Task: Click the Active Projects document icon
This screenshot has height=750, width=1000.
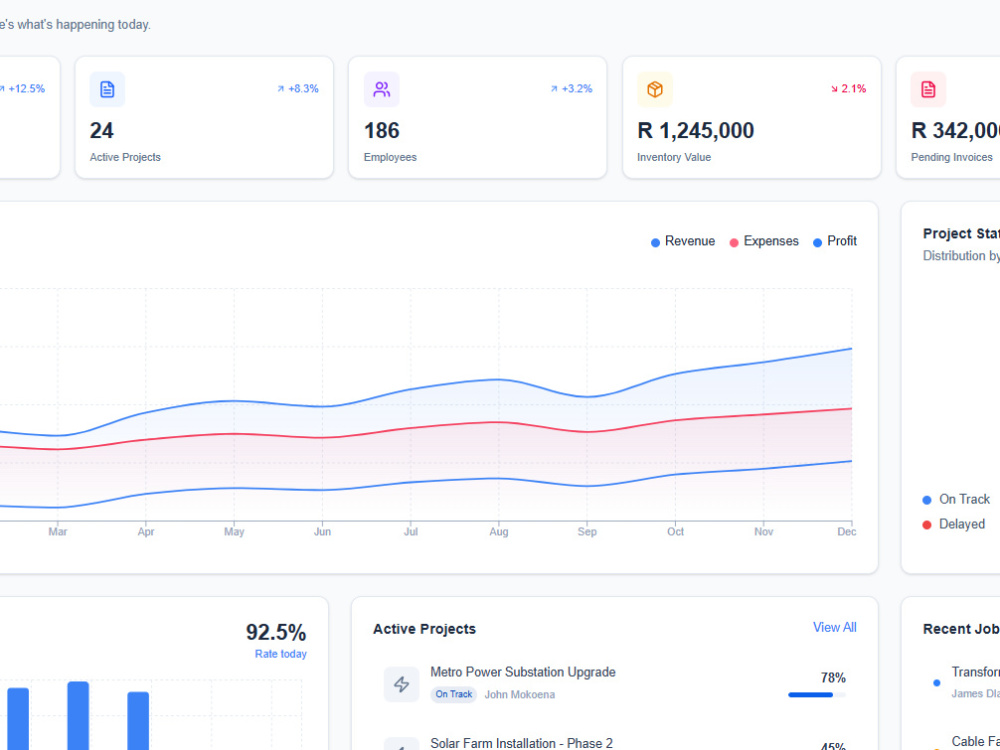Action: point(107,89)
